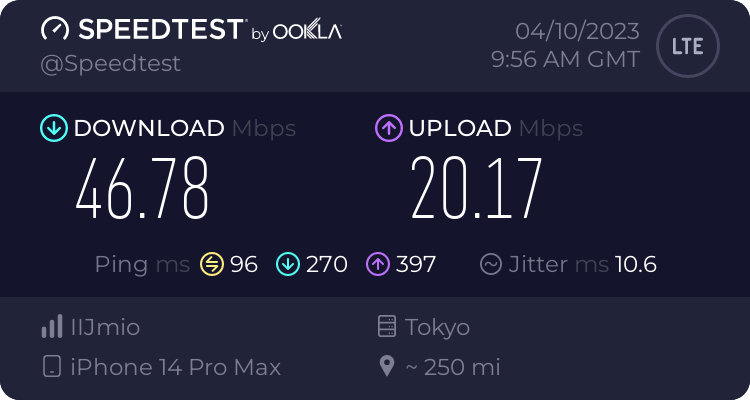Click the iPhone 14 Pro Max label
The image size is (750, 400).
pyautogui.click(x=176, y=367)
